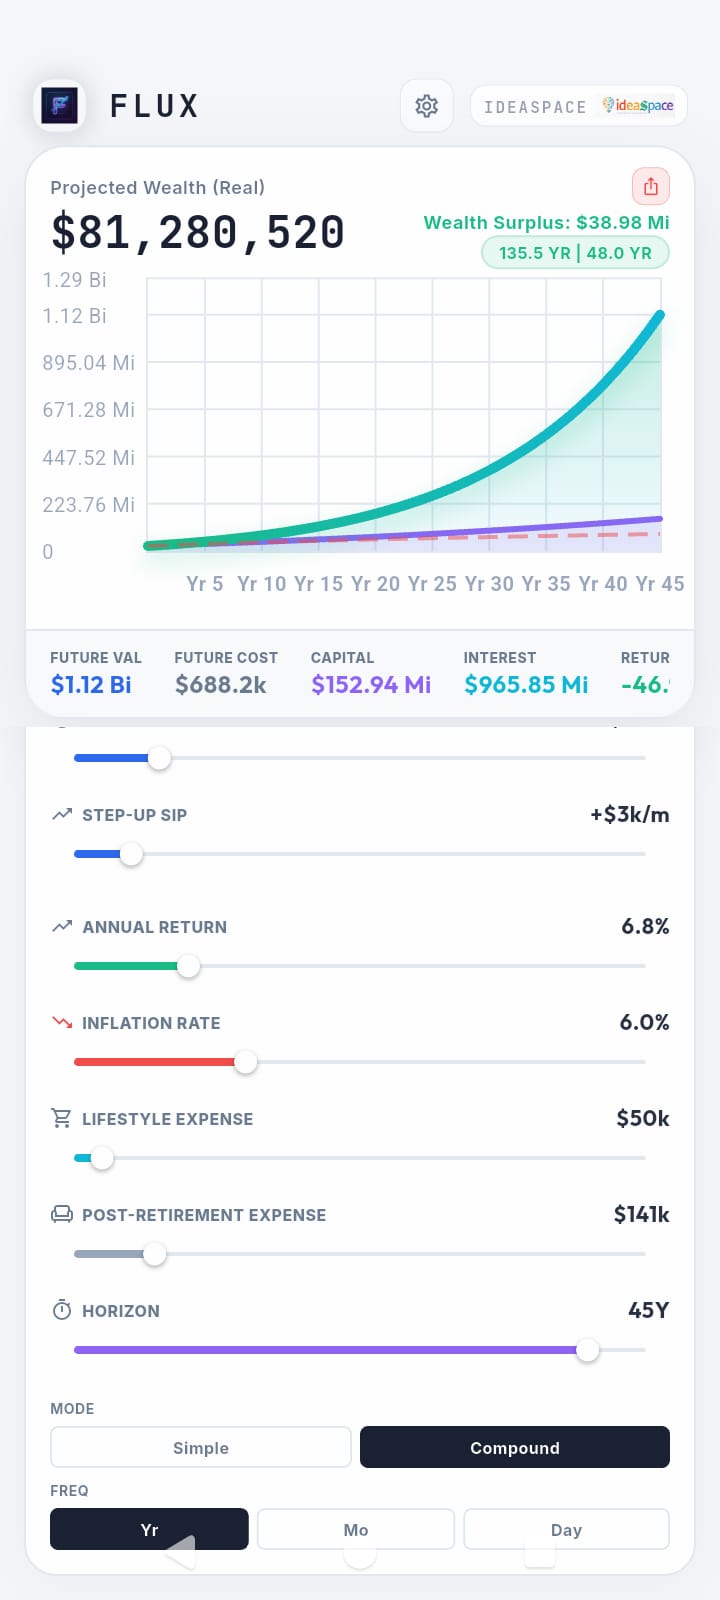Tap the Inflation Rate downtrend icon
The image size is (720, 1600).
coord(62,1022)
